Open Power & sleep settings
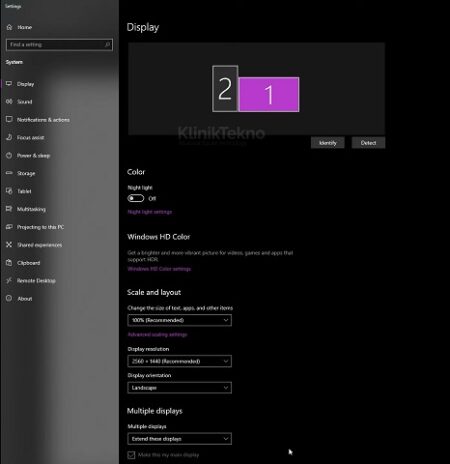 [59, 155]
